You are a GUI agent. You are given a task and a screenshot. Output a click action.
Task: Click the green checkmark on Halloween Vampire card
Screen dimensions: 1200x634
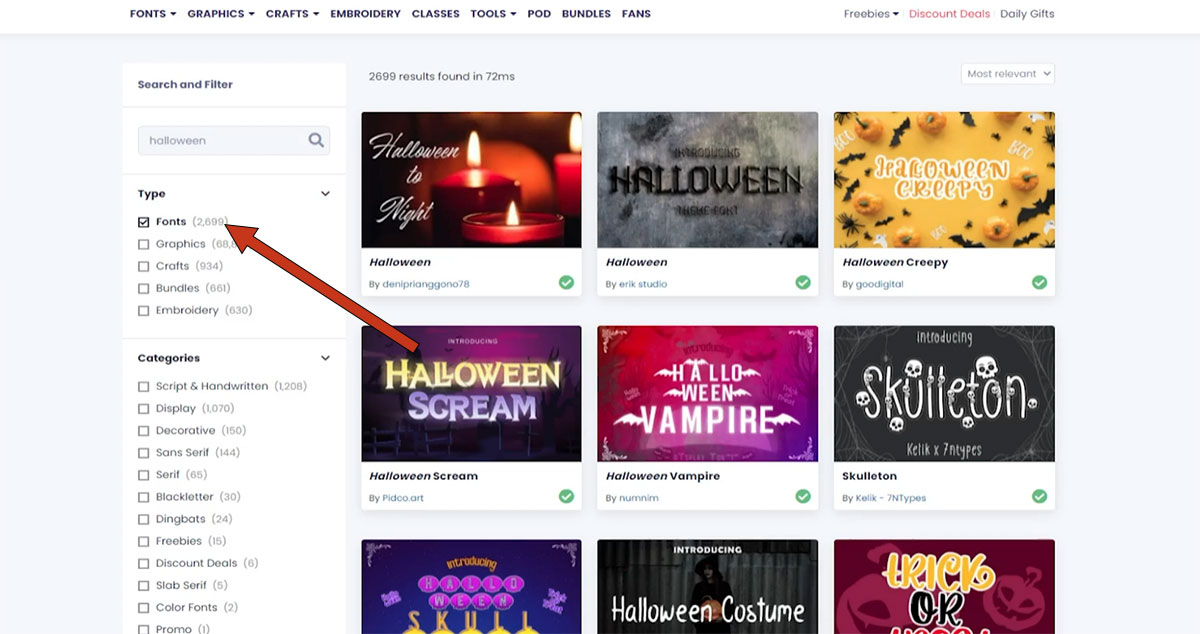(x=803, y=497)
